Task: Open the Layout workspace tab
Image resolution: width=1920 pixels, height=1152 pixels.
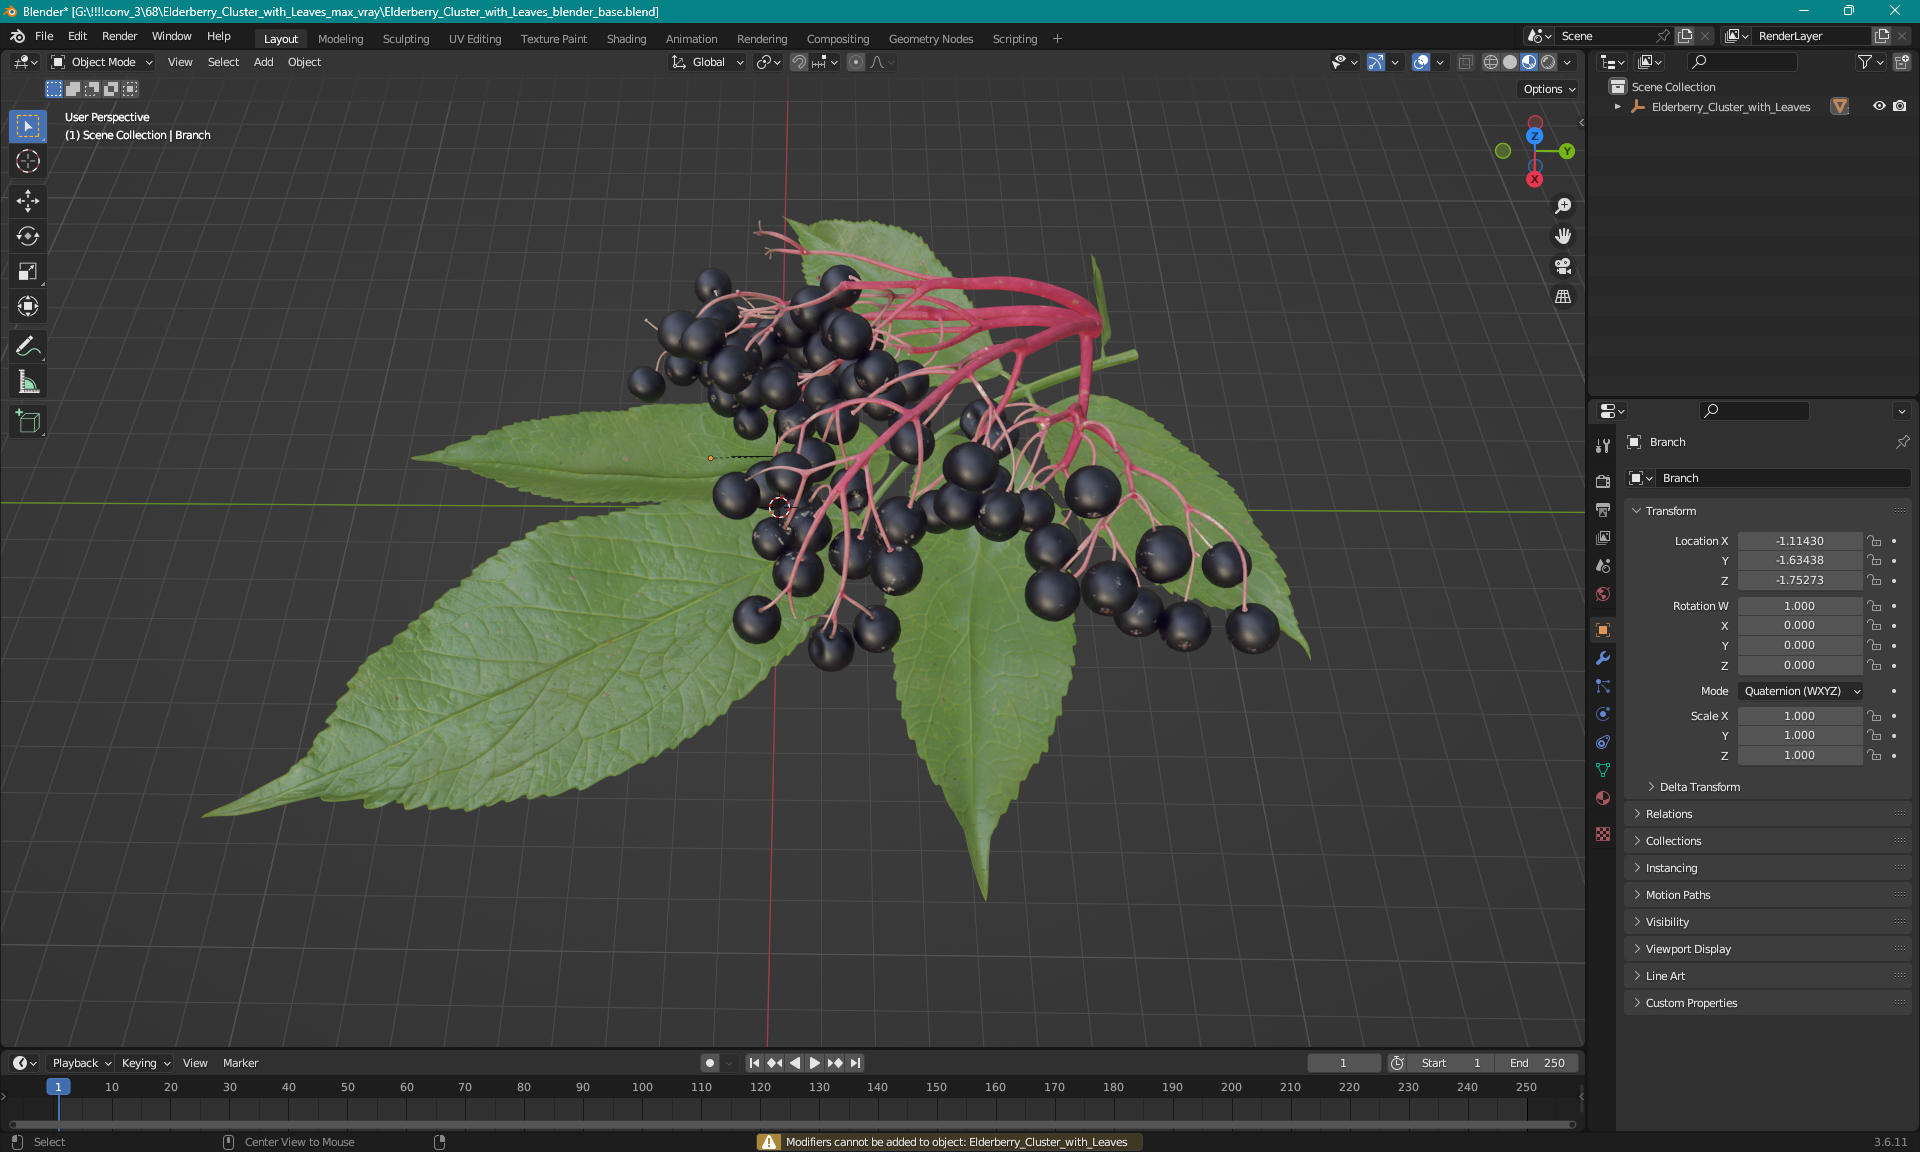Action: point(280,37)
